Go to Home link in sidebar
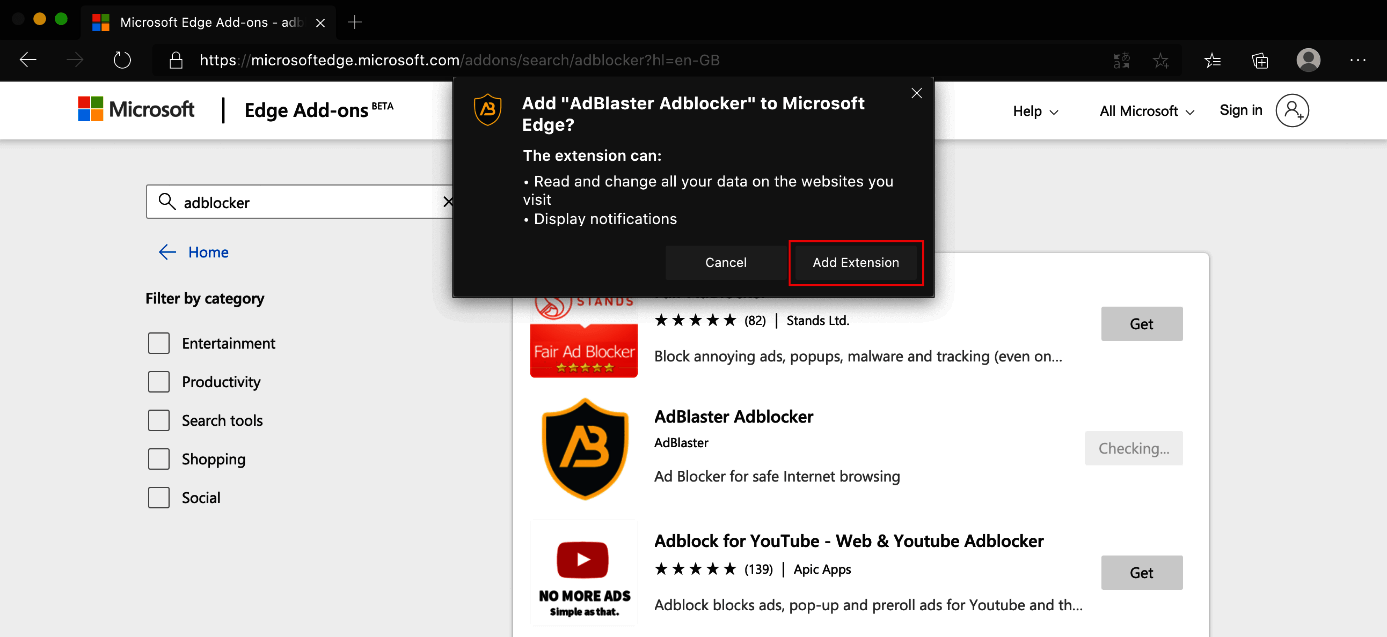This screenshot has width=1387, height=637. pos(208,252)
